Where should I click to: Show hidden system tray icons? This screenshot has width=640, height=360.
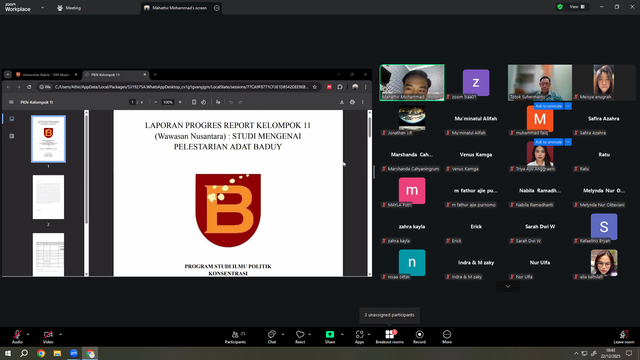[576, 353]
